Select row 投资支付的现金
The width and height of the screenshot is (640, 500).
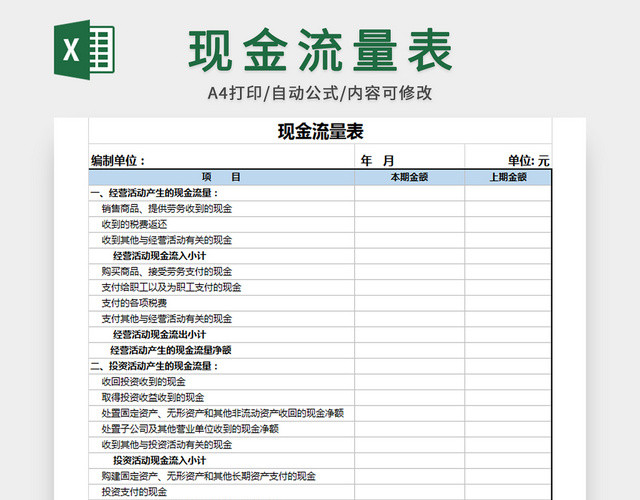[x=320, y=492]
